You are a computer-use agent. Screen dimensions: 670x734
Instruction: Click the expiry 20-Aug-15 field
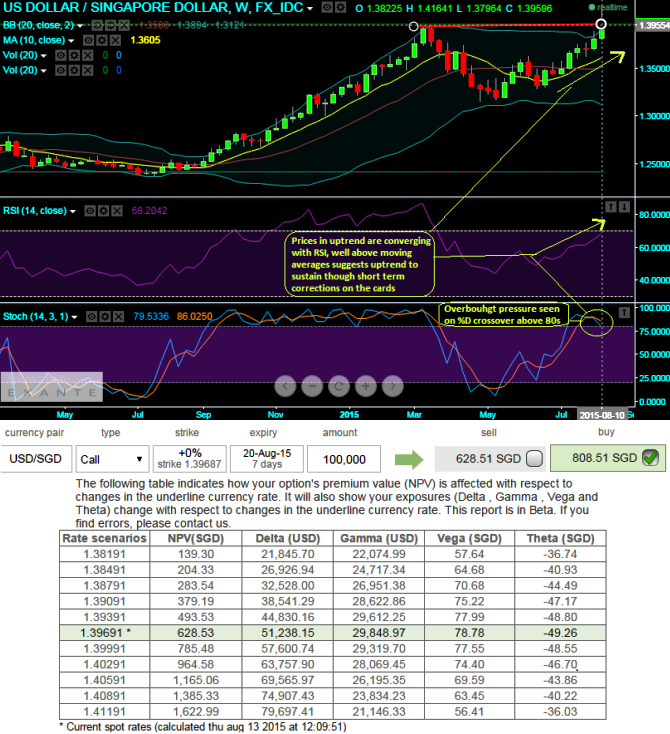point(267,459)
